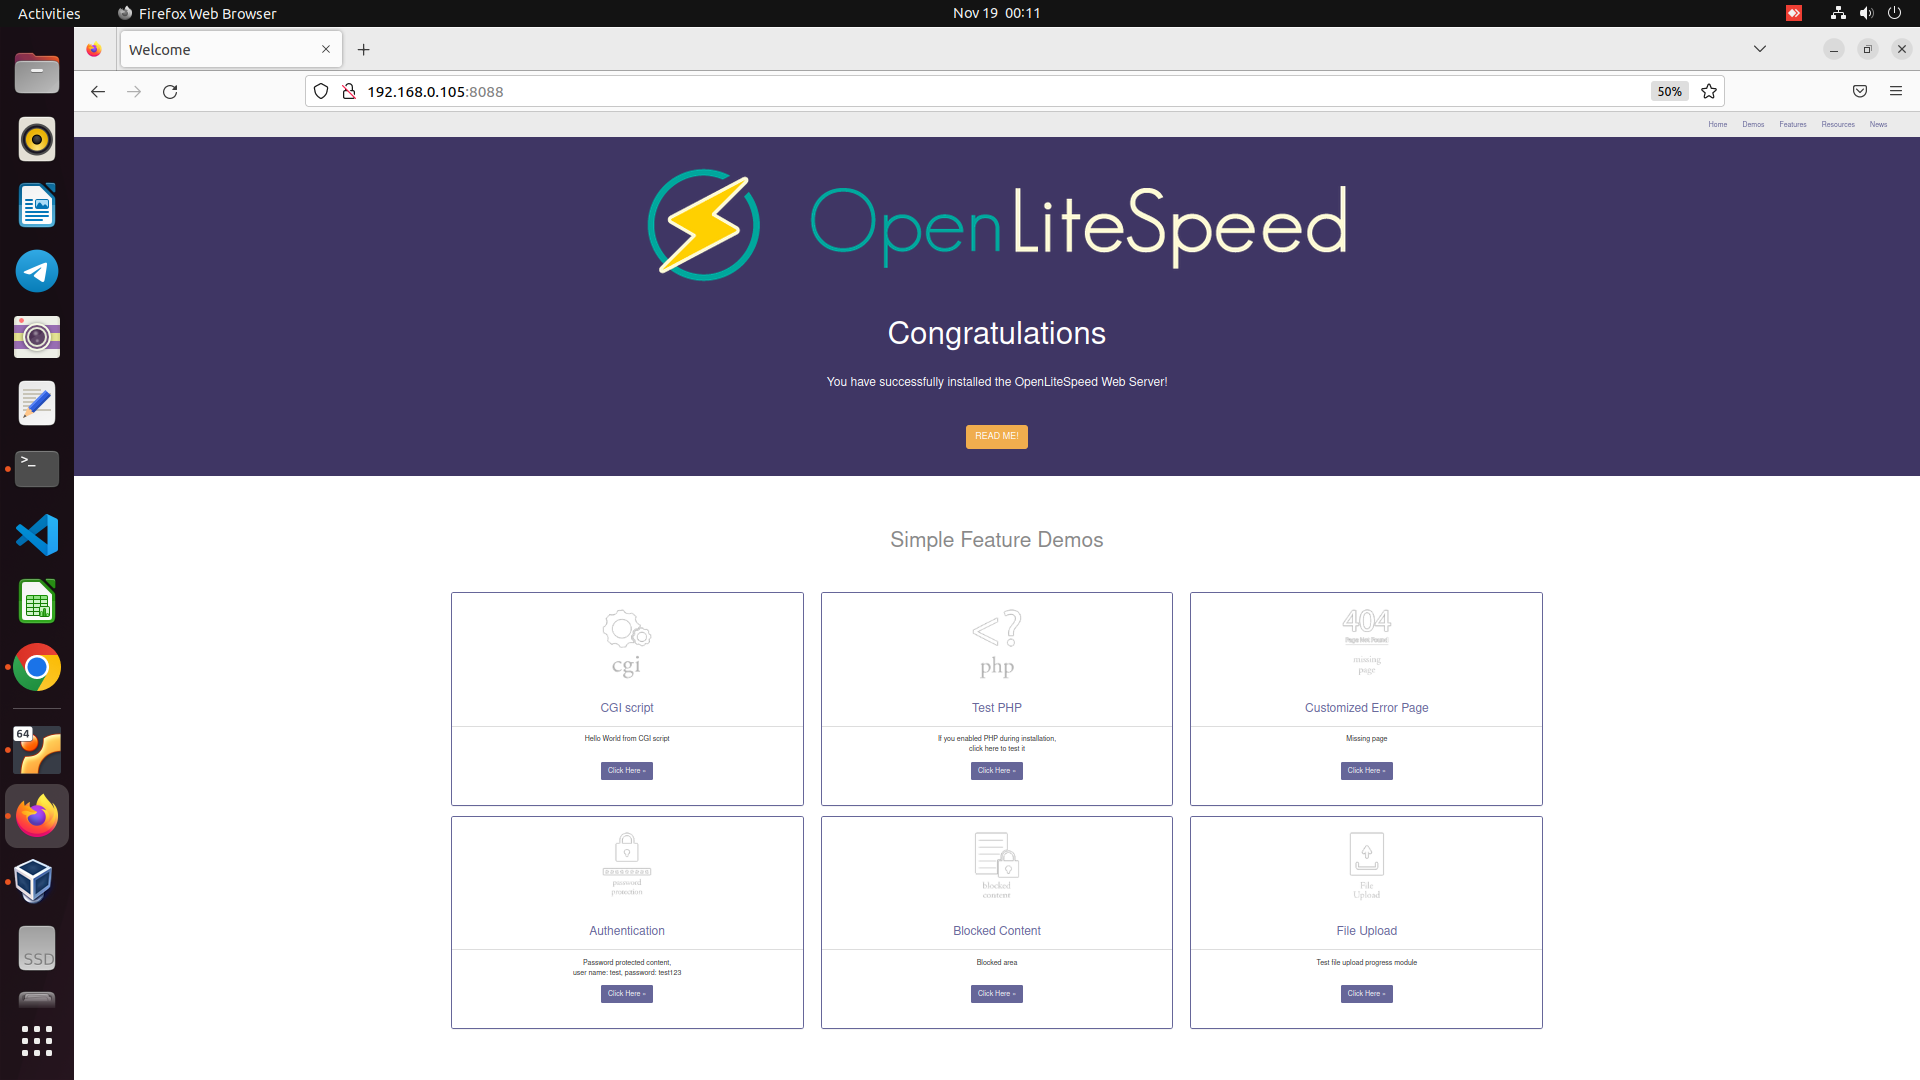The height and width of the screenshot is (1080, 1920).
Task: Open the Customized Error Page link
Action: [x=1367, y=707]
